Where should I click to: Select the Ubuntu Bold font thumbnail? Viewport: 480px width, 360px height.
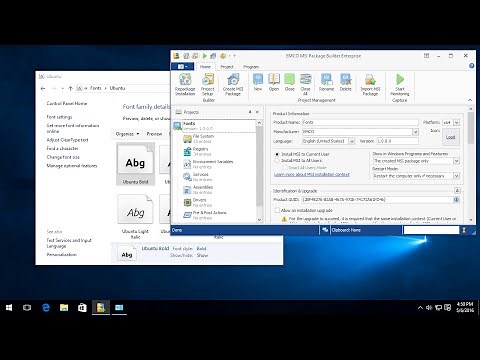tap(136, 164)
